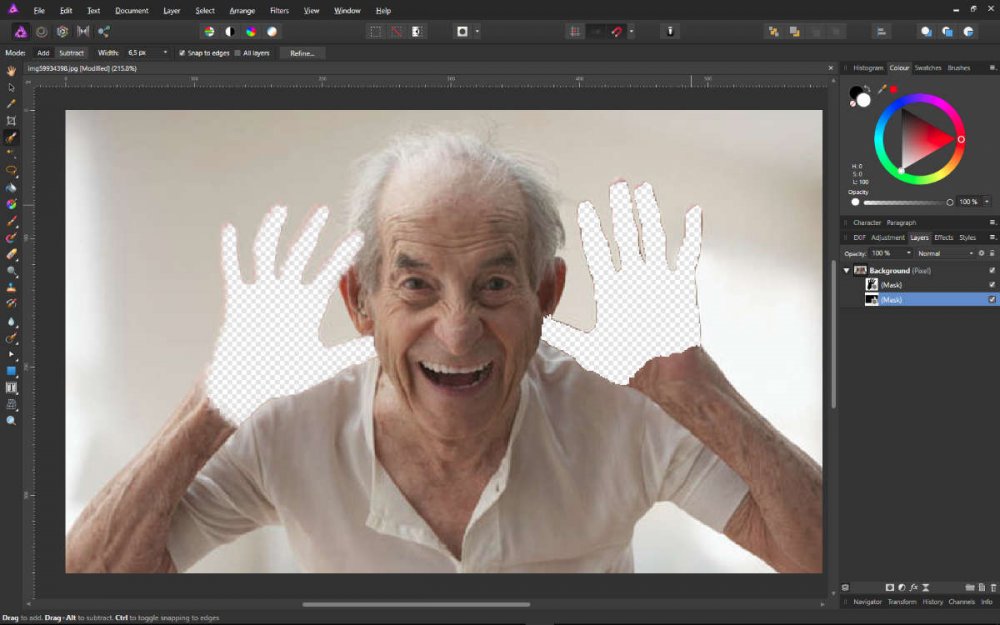This screenshot has height=625, width=1000.
Task: Click the Refine... button
Action: pos(302,53)
